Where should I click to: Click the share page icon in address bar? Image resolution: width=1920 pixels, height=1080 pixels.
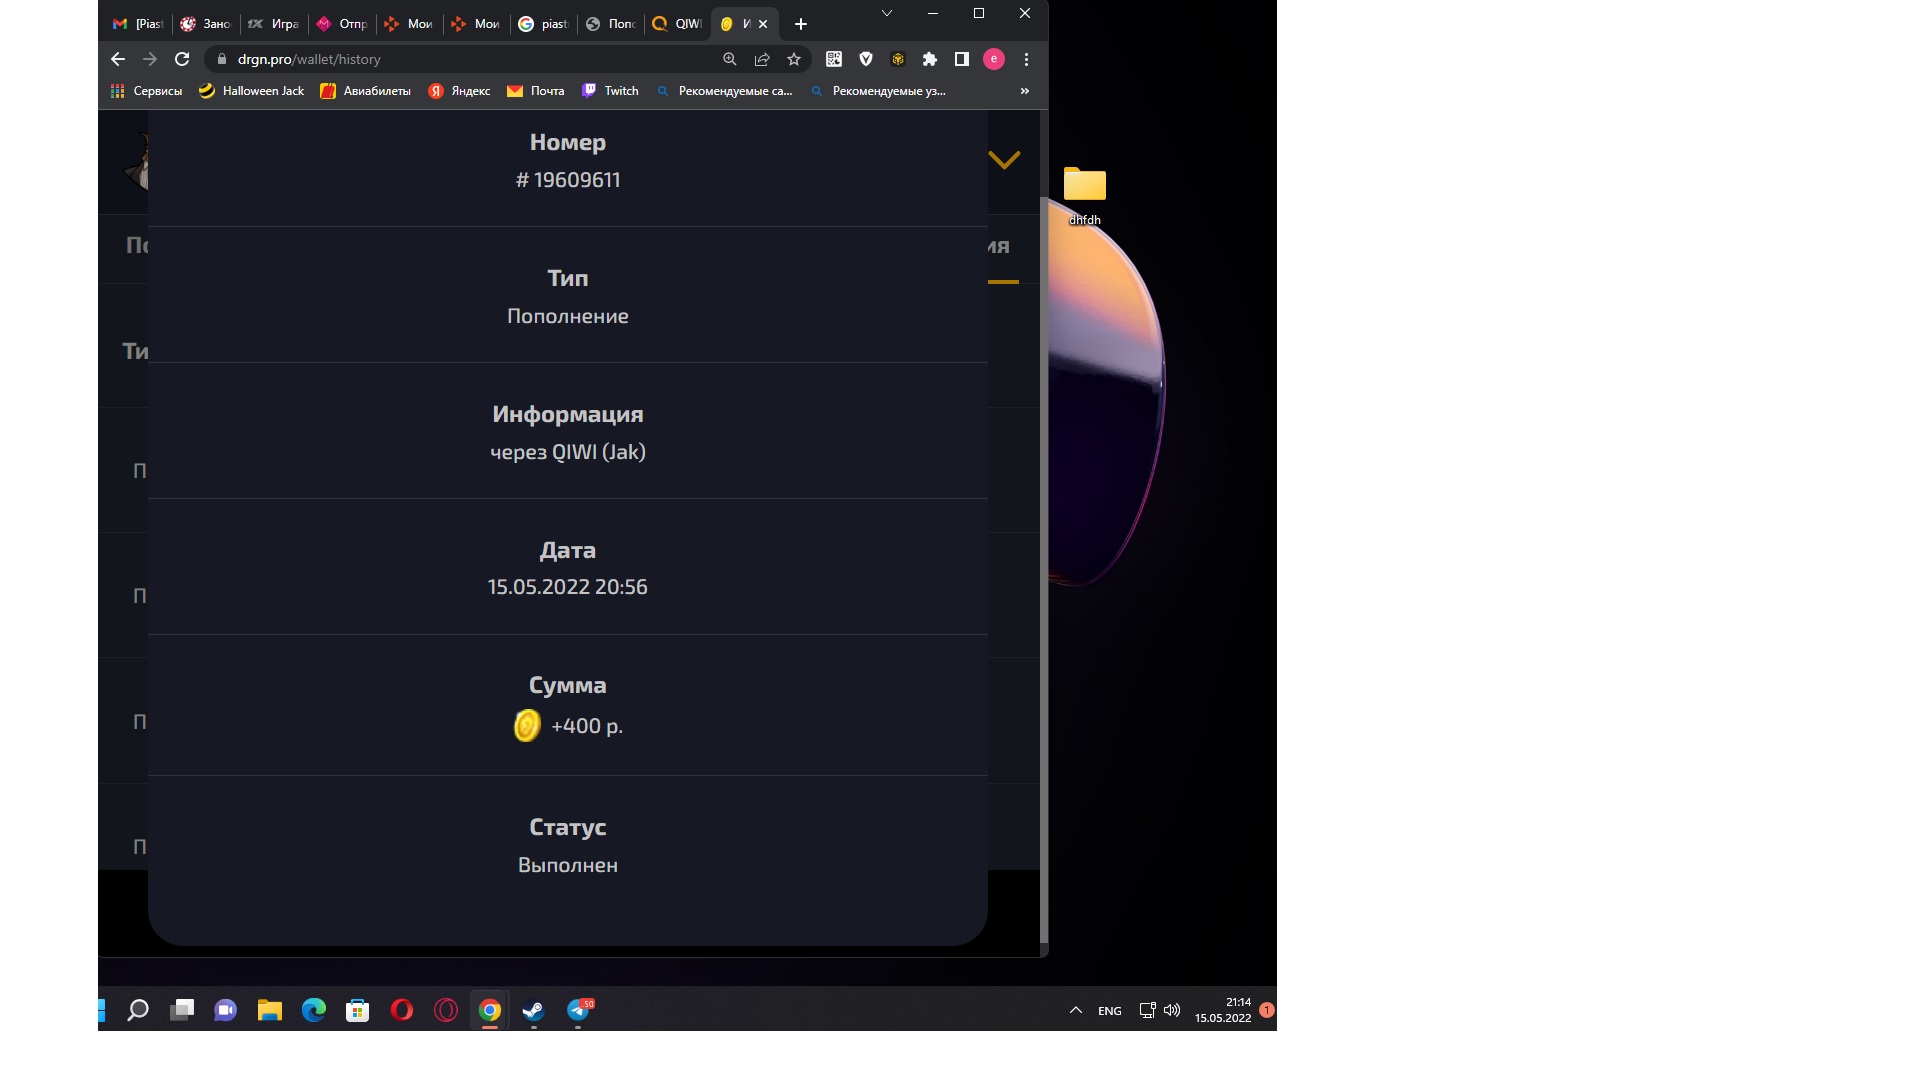pos(762,59)
